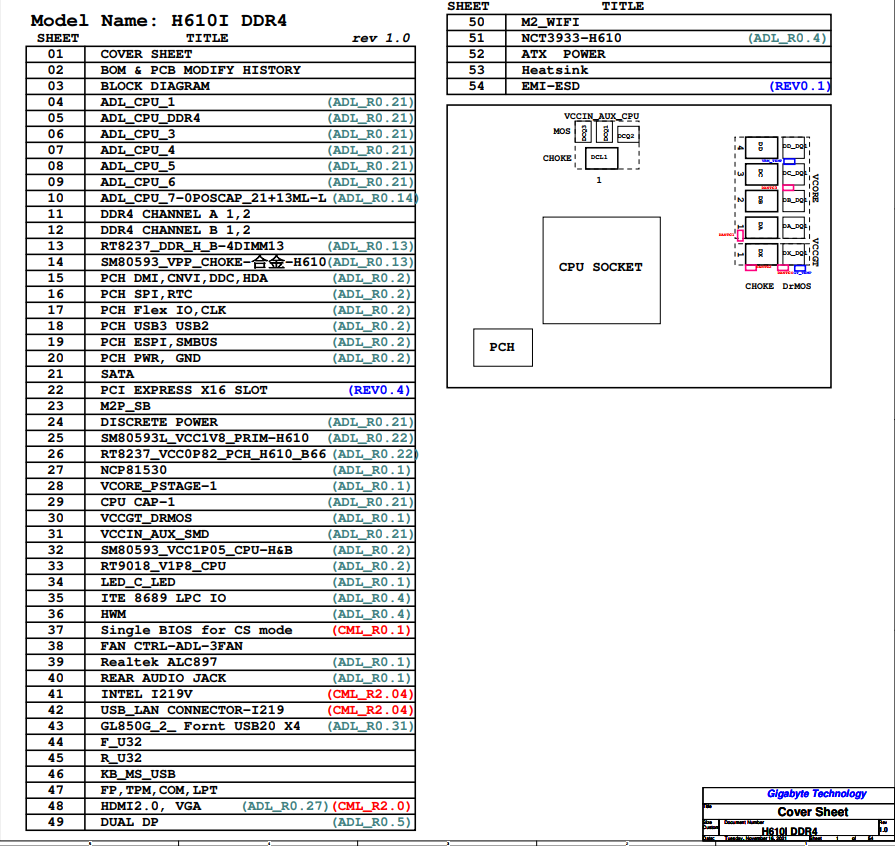
Task: Click the "CPU SOCKET" block in diagram
Action: point(602,270)
